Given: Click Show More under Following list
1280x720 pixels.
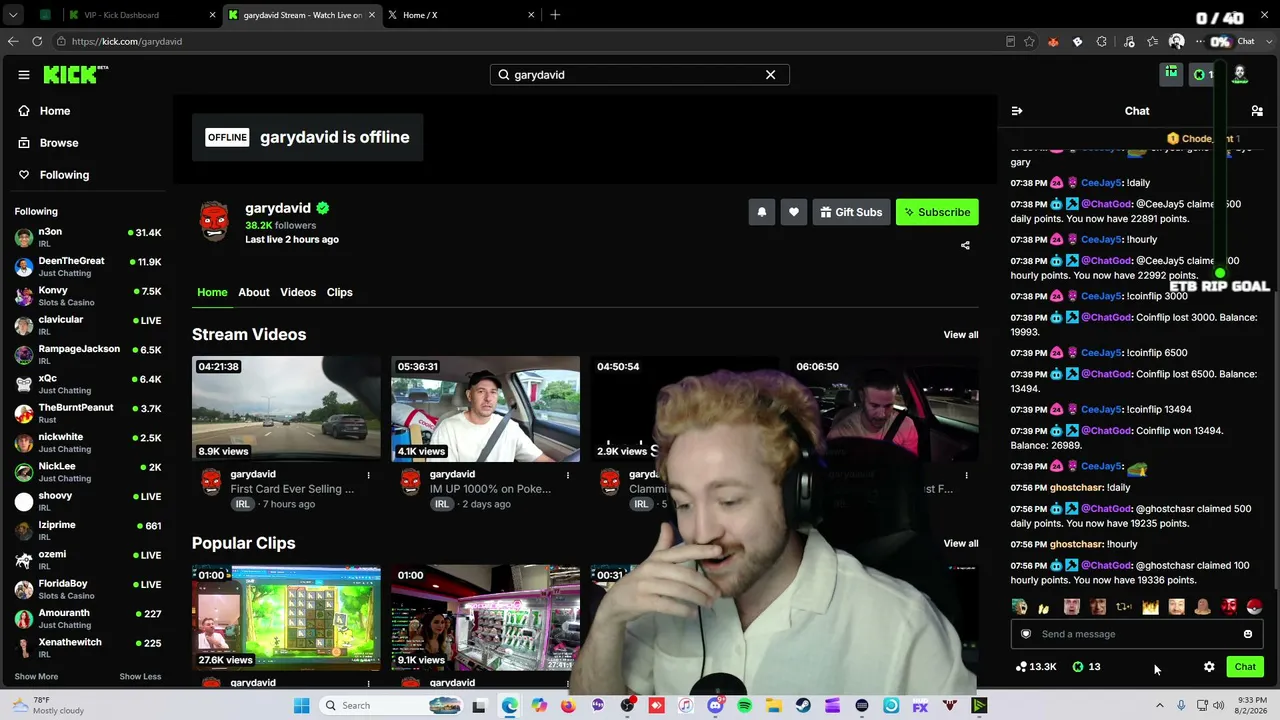Looking at the screenshot, I should [x=36, y=677].
